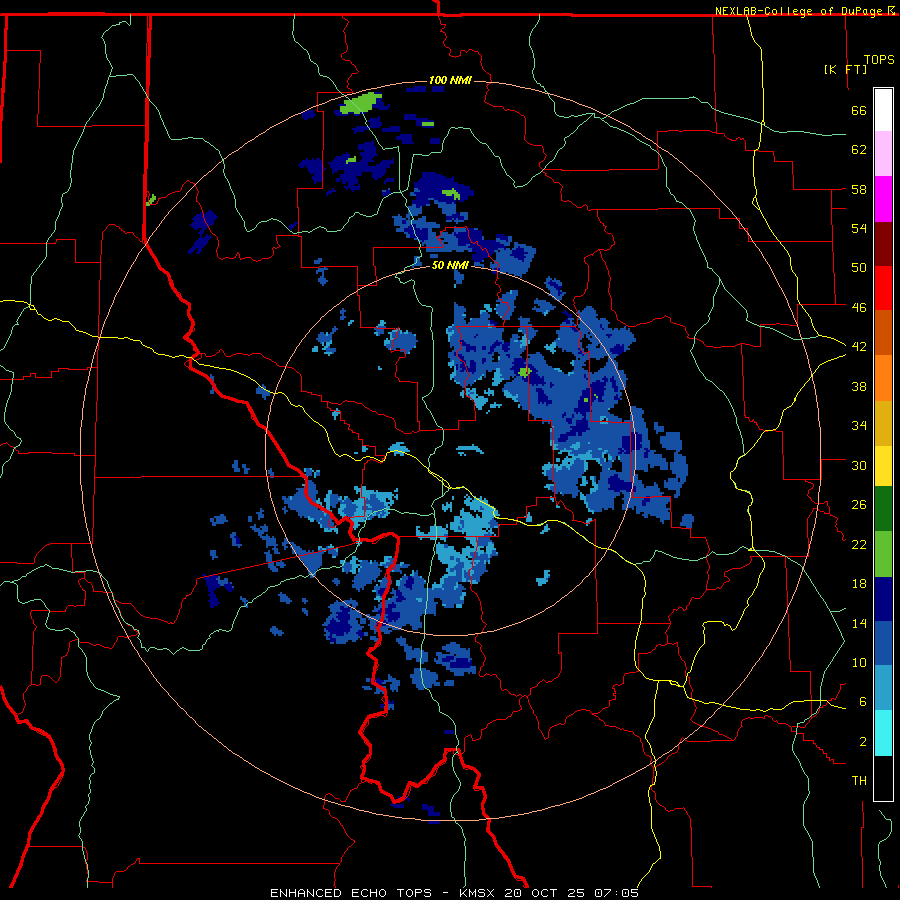900x900 pixels.
Task: Click the ENHANCED ECHO TOPS KMSX caption
Action: 454,893
